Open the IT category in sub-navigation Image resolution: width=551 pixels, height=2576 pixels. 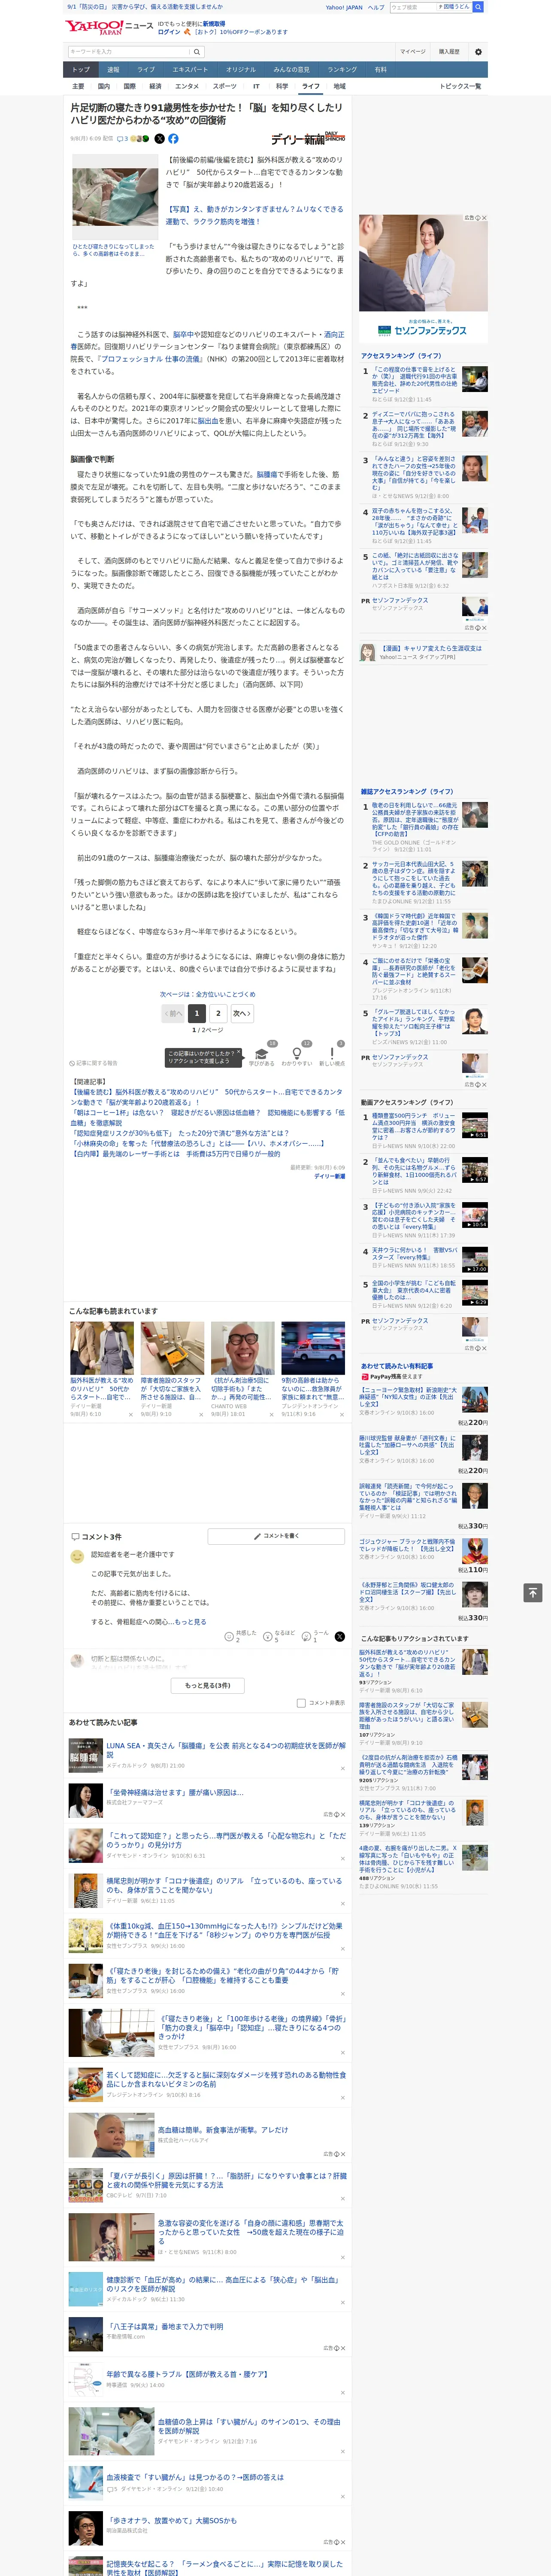pyautogui.click(x=256, y=86)
